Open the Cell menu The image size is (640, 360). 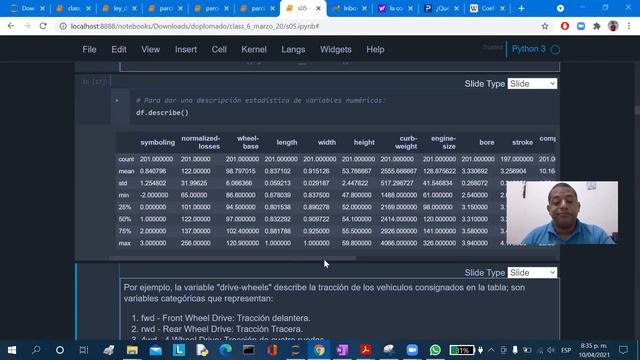click(219, 49)
